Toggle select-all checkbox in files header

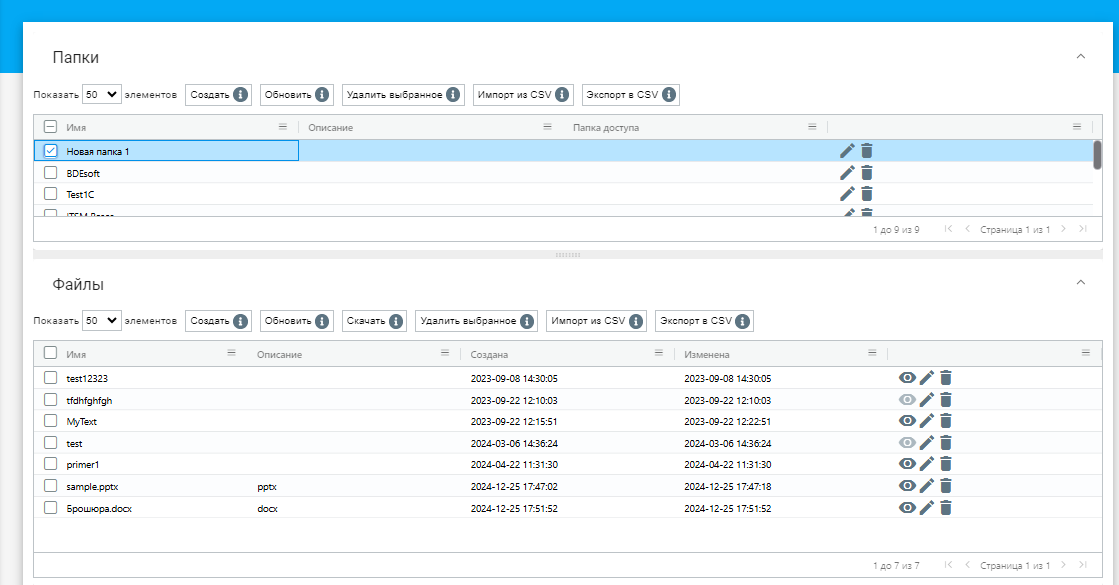(51, 353)
